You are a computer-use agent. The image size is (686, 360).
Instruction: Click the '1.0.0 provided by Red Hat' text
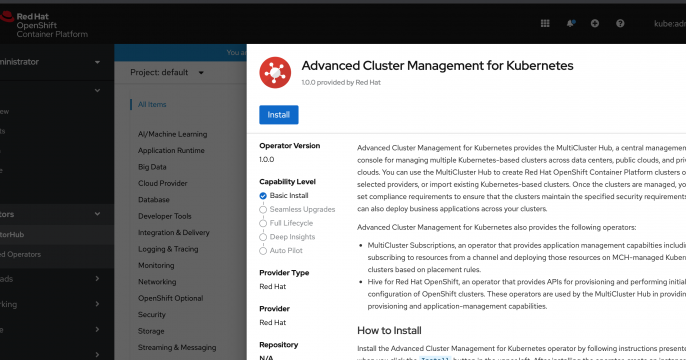click(341, 82)
